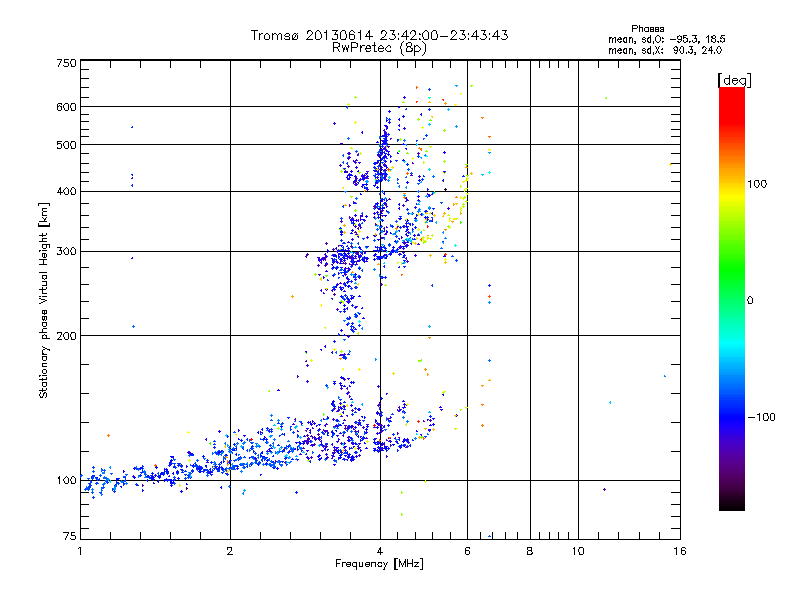This screenshot has width=800, height=600.
Task: Click the y-axis tick '500'
Action: click(66, 145)
